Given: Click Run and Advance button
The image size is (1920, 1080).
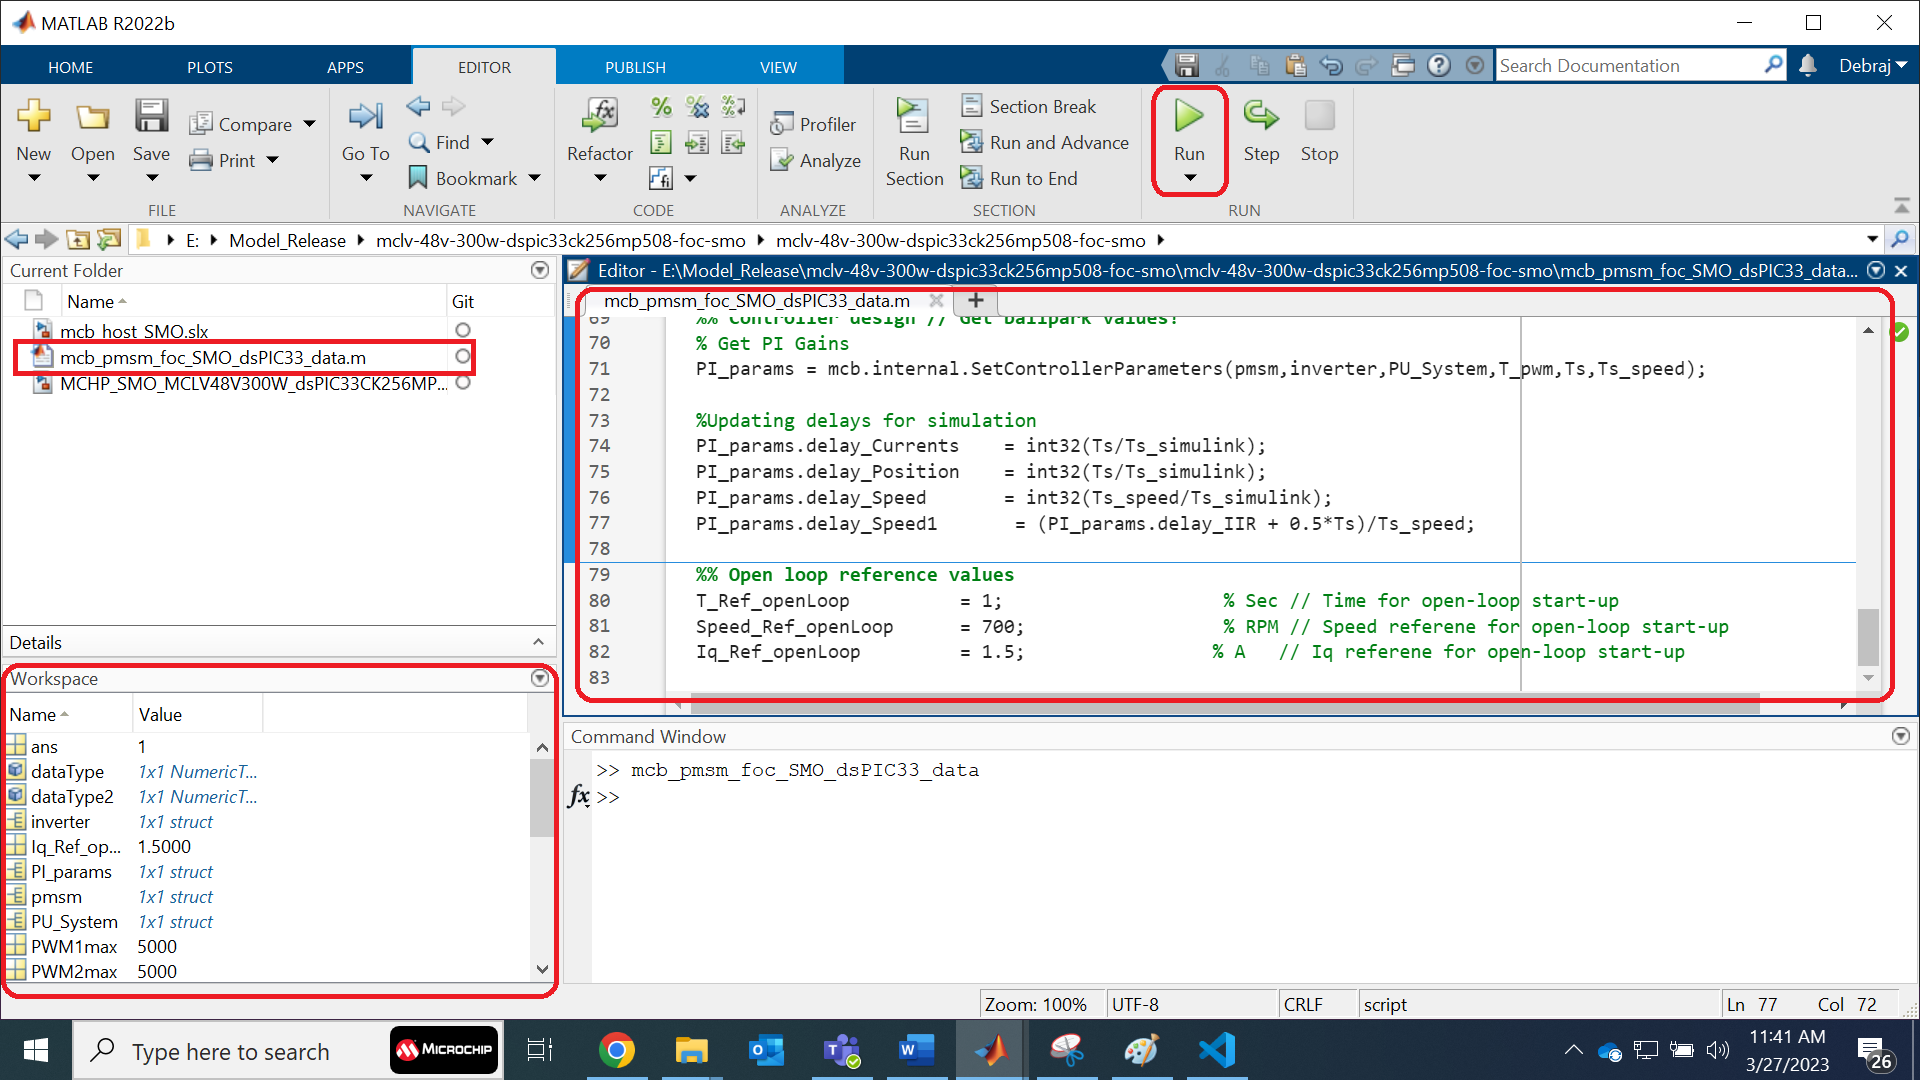Looking at the screenshot, I should tap(1045, 142).
